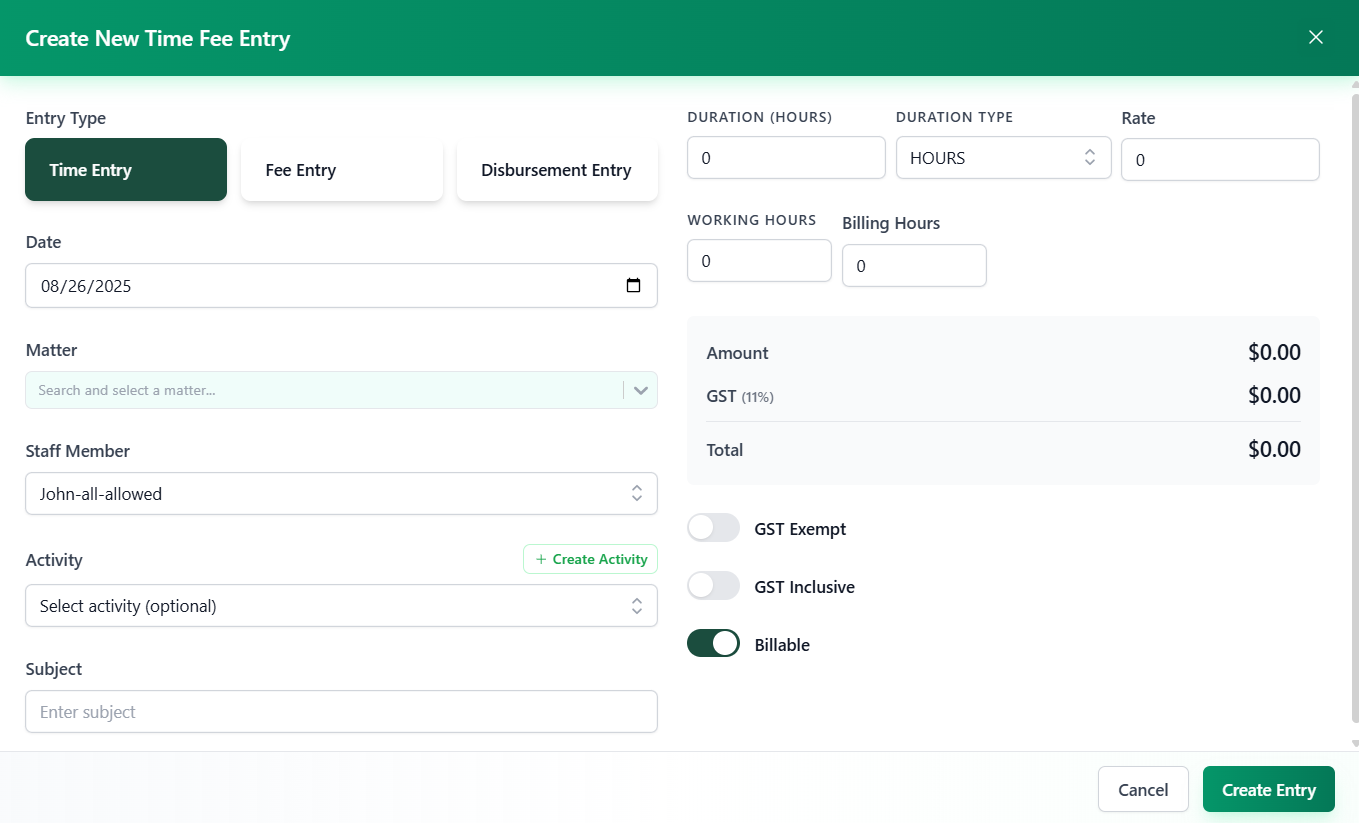Open the Select activity dropdown
The height and width of the screenshot is (823, 1359).
click(x=341, y=606)
